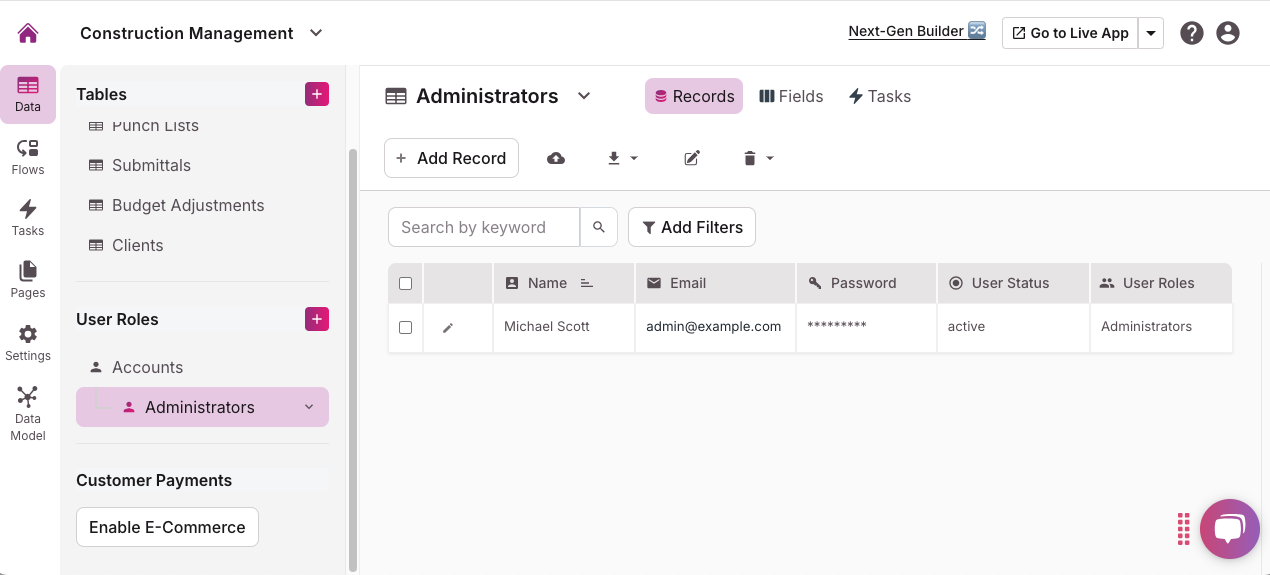
Task: Click the Enable E-Commerce button
Action: 167,527
